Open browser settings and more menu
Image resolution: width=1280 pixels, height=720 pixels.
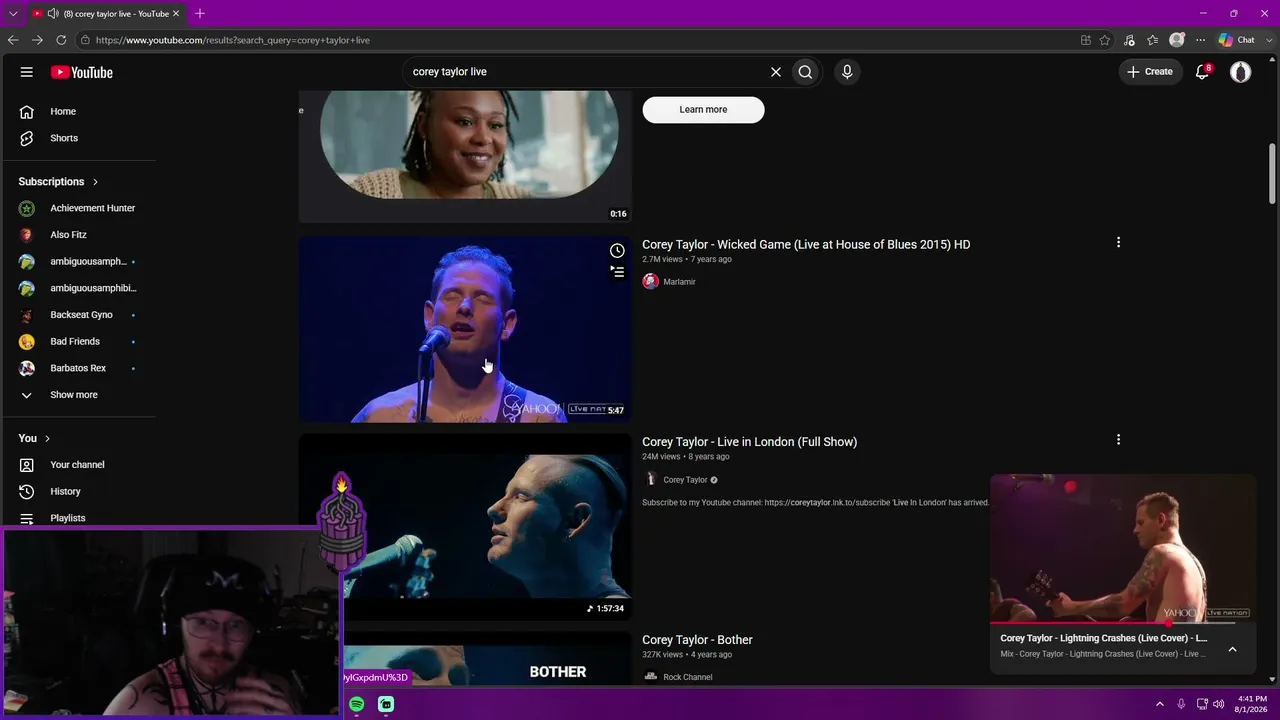(x=1200, y=40)
